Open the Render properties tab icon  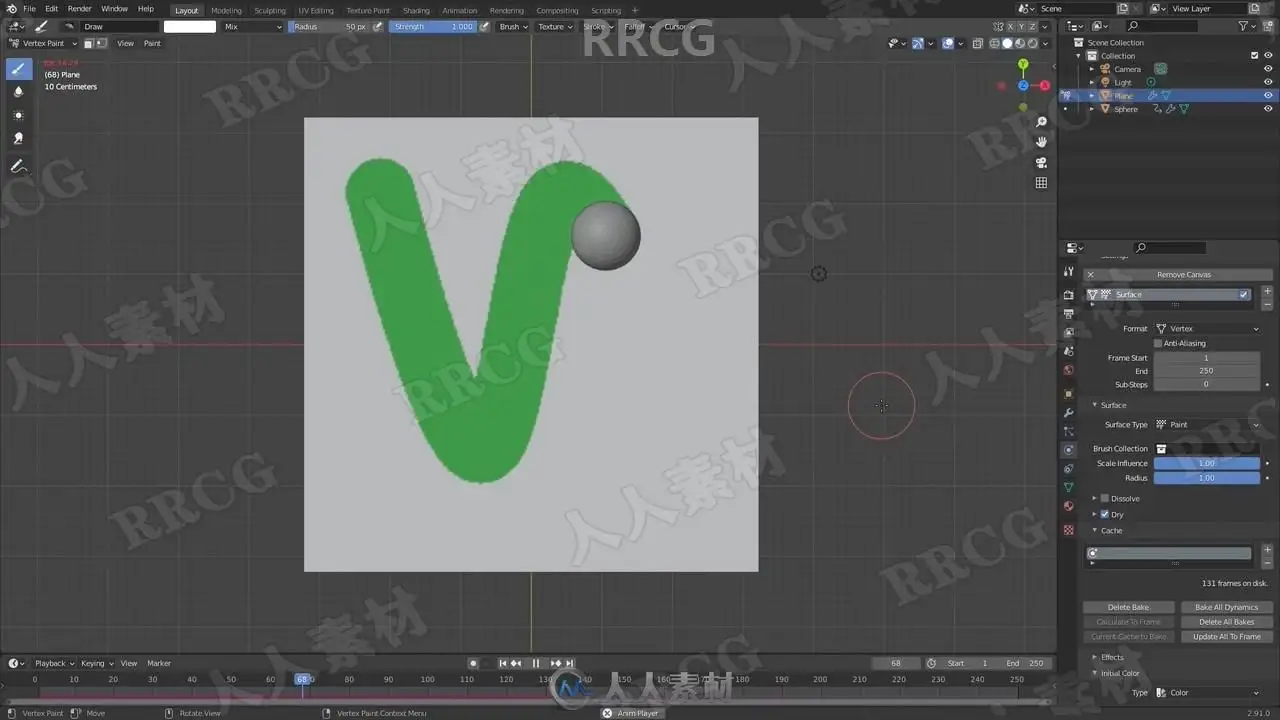pos(1069,295)
